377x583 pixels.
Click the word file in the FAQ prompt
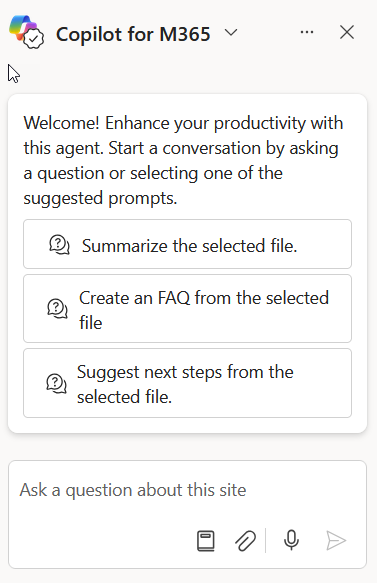[91, 322]
